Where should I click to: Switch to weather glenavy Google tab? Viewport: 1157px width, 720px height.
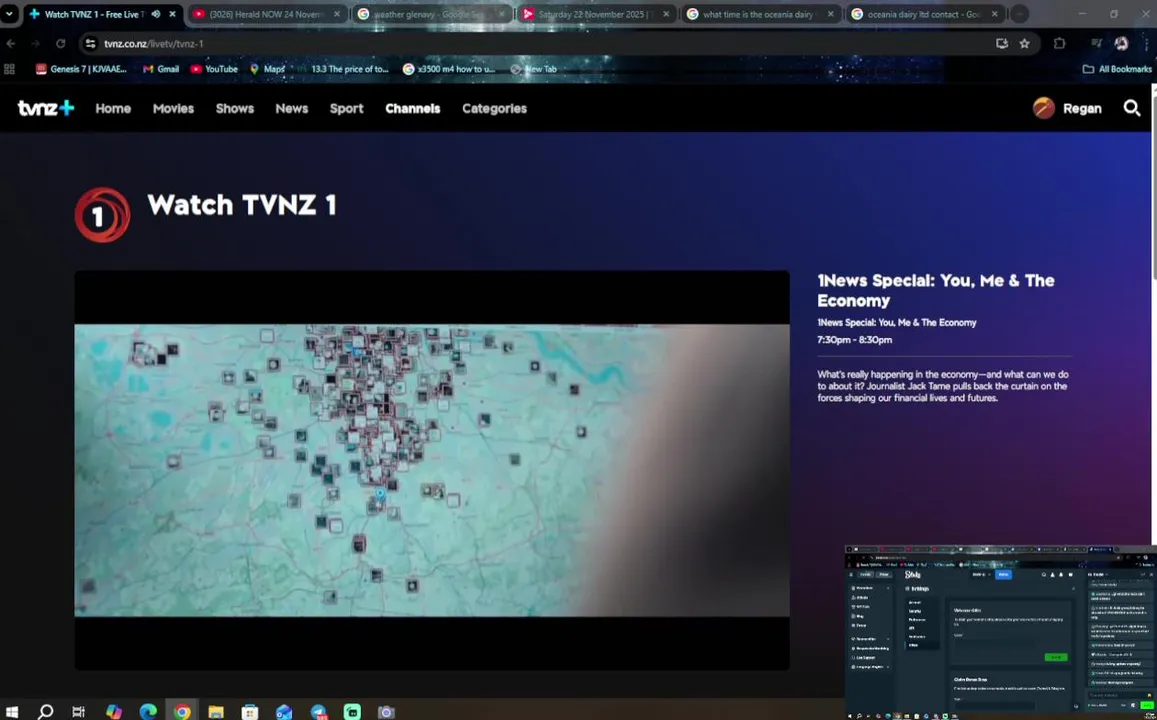(432, 14)
